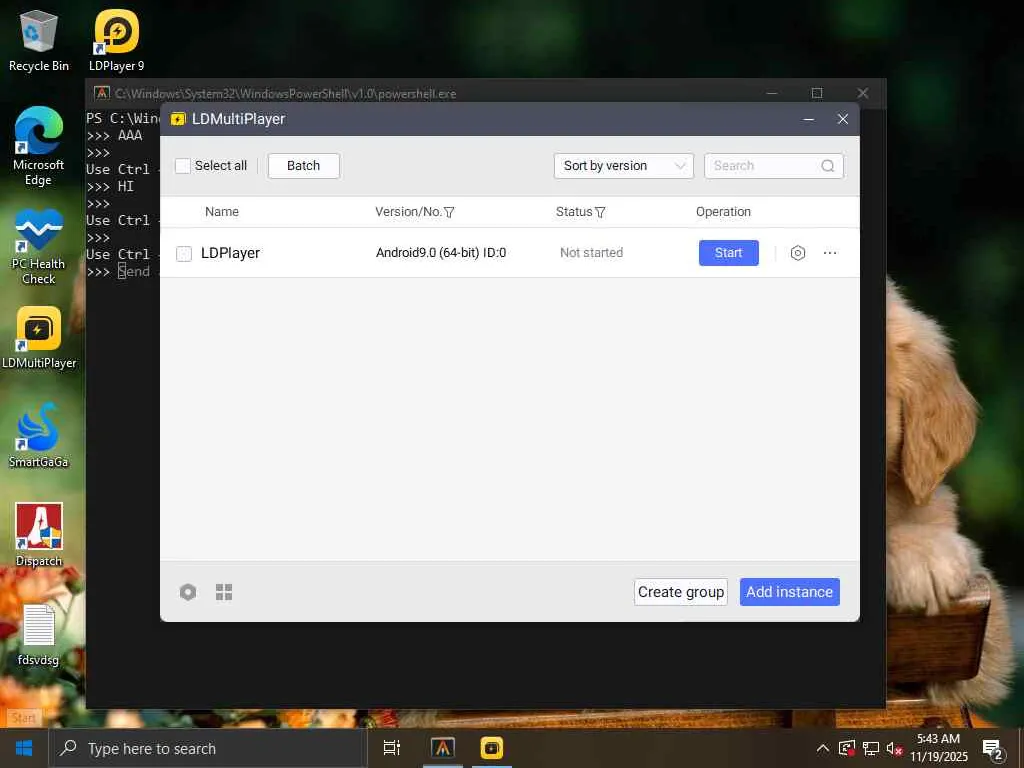Open security warning tray icon
Image resolution: width=1024 pixels, height=768 pixels.
[847, 748]
